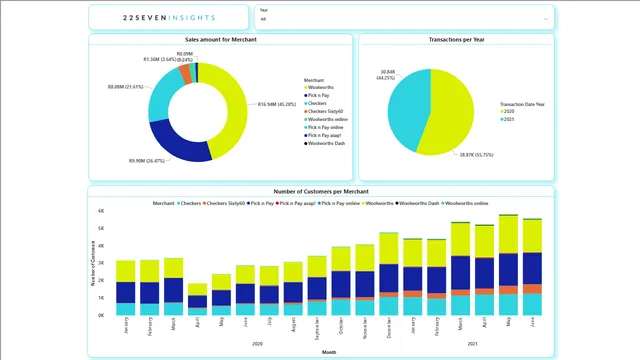Screen dimensions: 640x360
Task: Click the Woolworths segment of October 2020 bar
Action: 341,259
